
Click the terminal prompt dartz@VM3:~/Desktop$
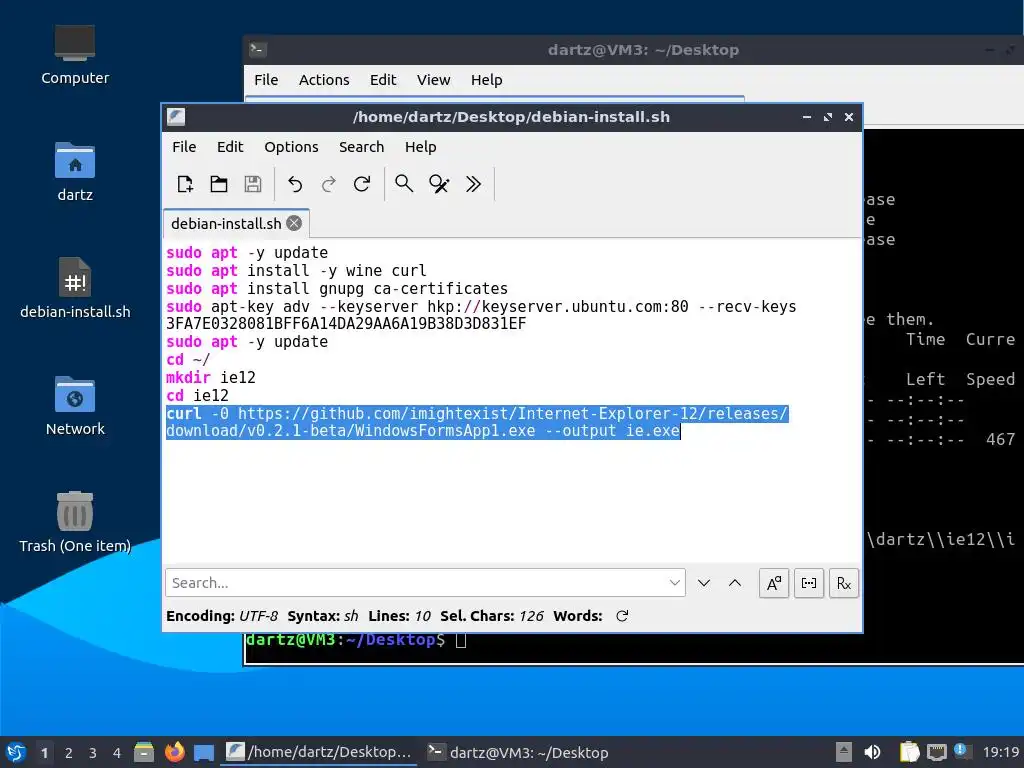345,640
